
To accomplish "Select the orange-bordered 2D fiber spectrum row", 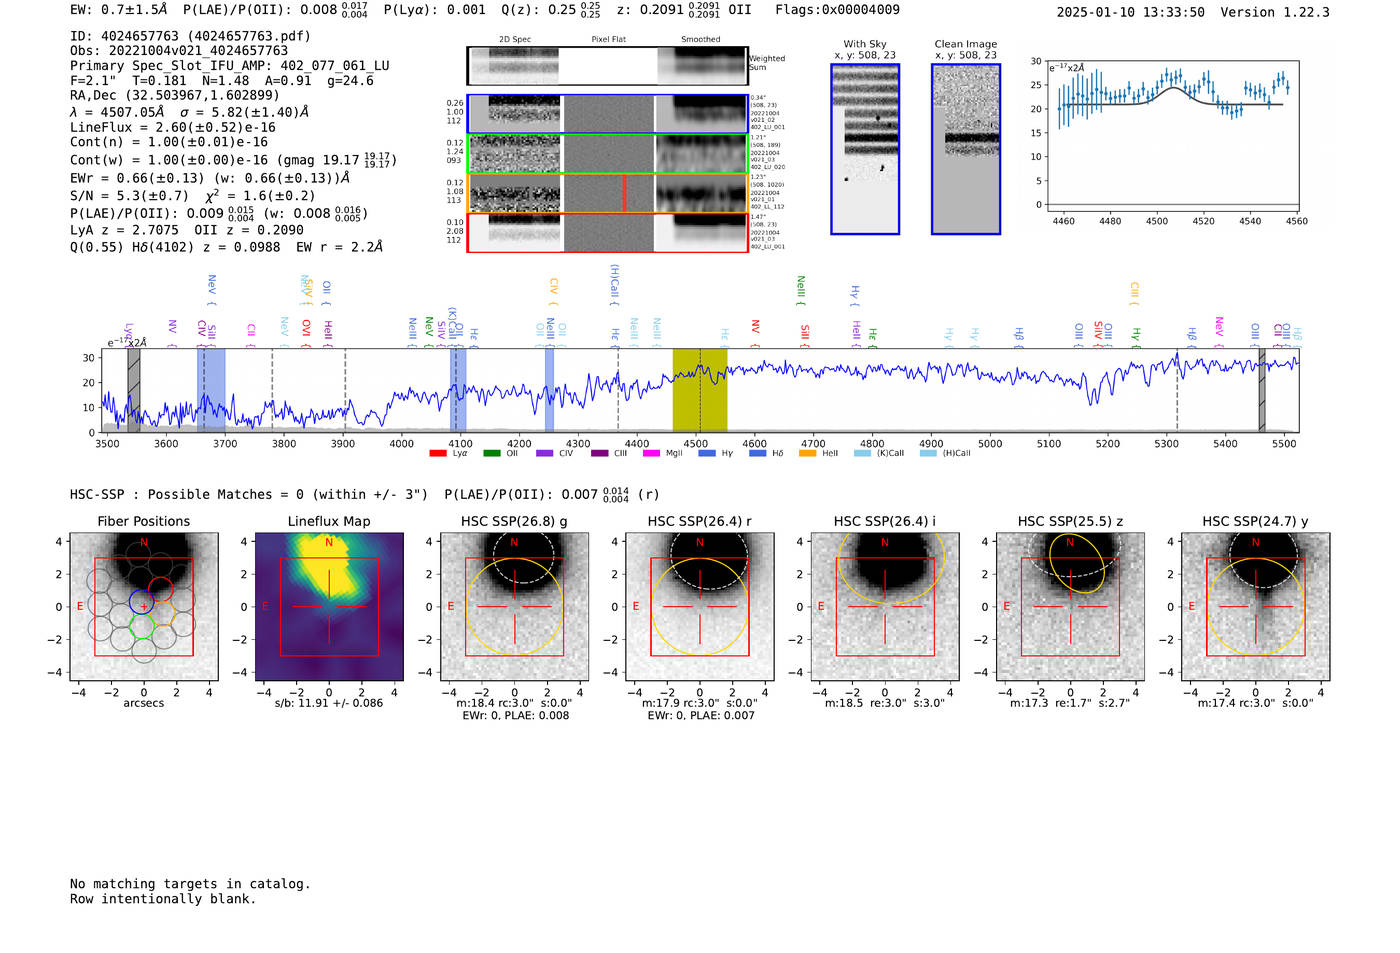I will 607,193.
